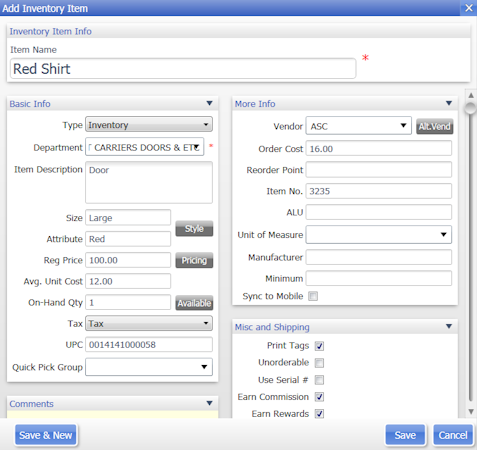Open the Type dropdown

click(149, 124)
